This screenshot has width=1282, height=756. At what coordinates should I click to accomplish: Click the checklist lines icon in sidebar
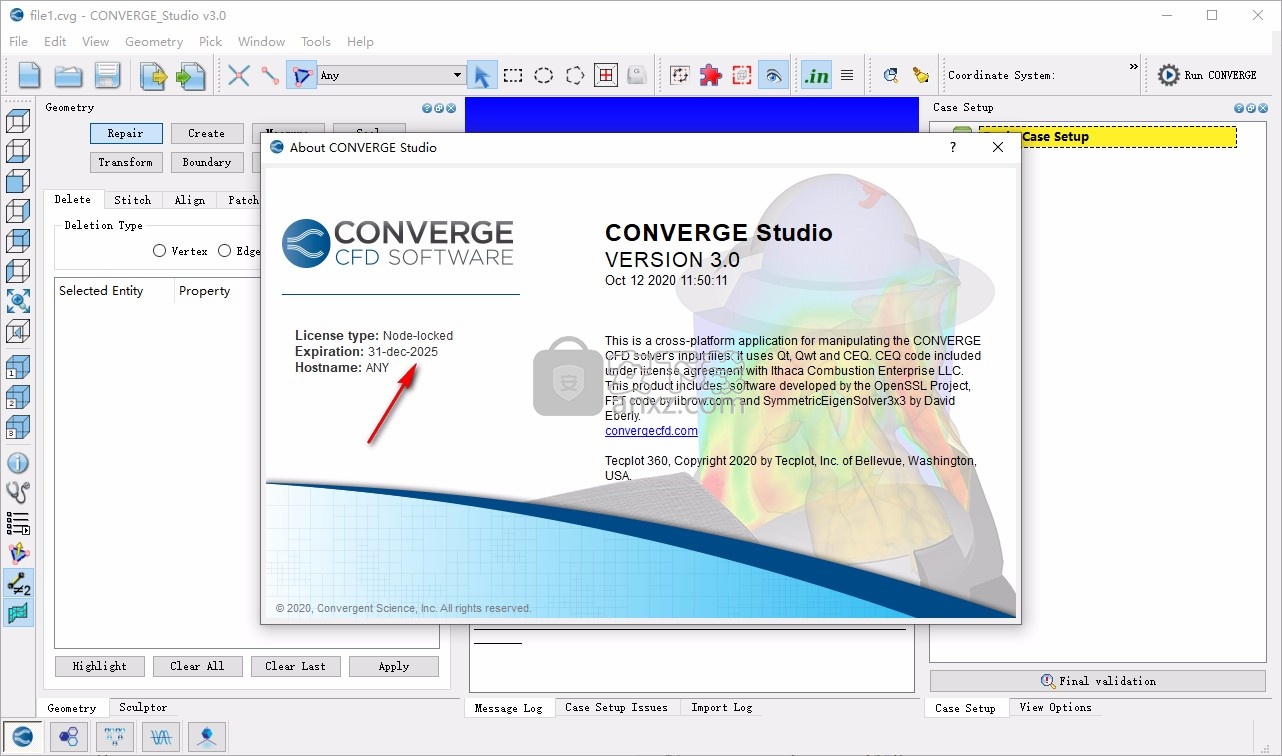(18, 522)
